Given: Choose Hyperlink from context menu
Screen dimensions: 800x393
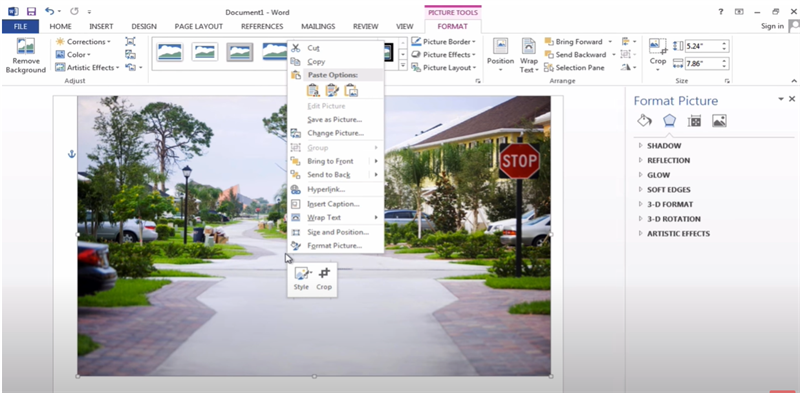Looking at the screenshot, I should 336,189.
